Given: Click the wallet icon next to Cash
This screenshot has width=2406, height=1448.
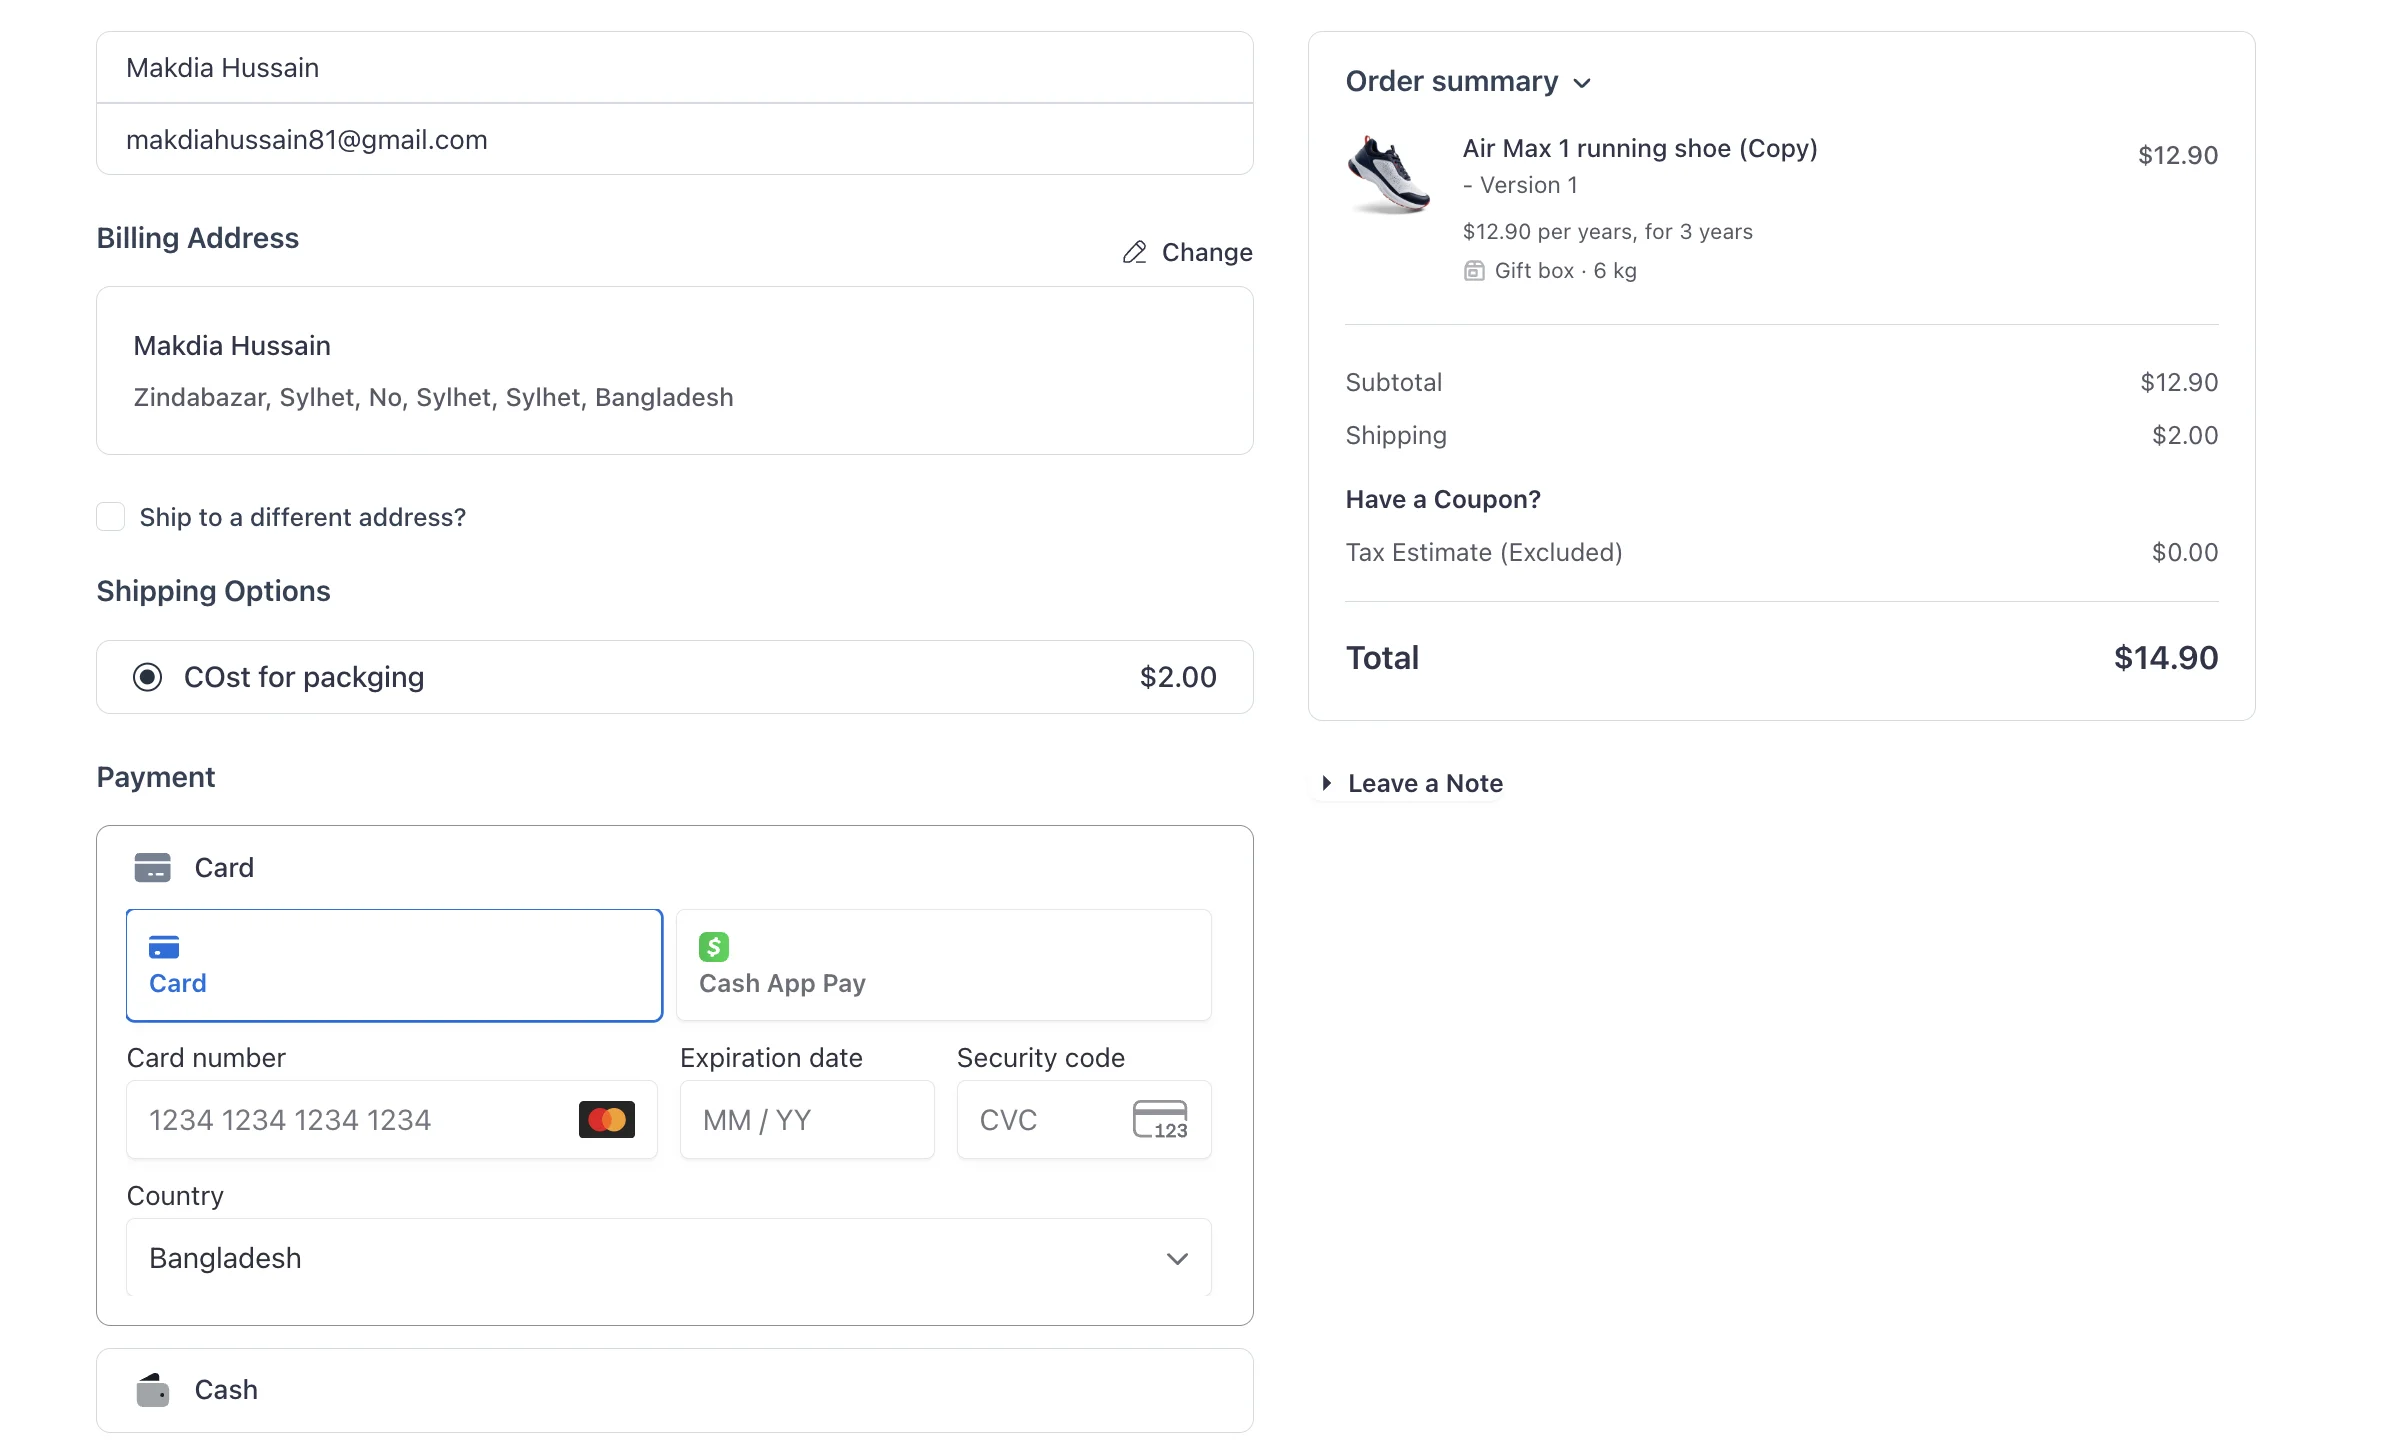Looking at the screenshot, I should click(151, 1389).
